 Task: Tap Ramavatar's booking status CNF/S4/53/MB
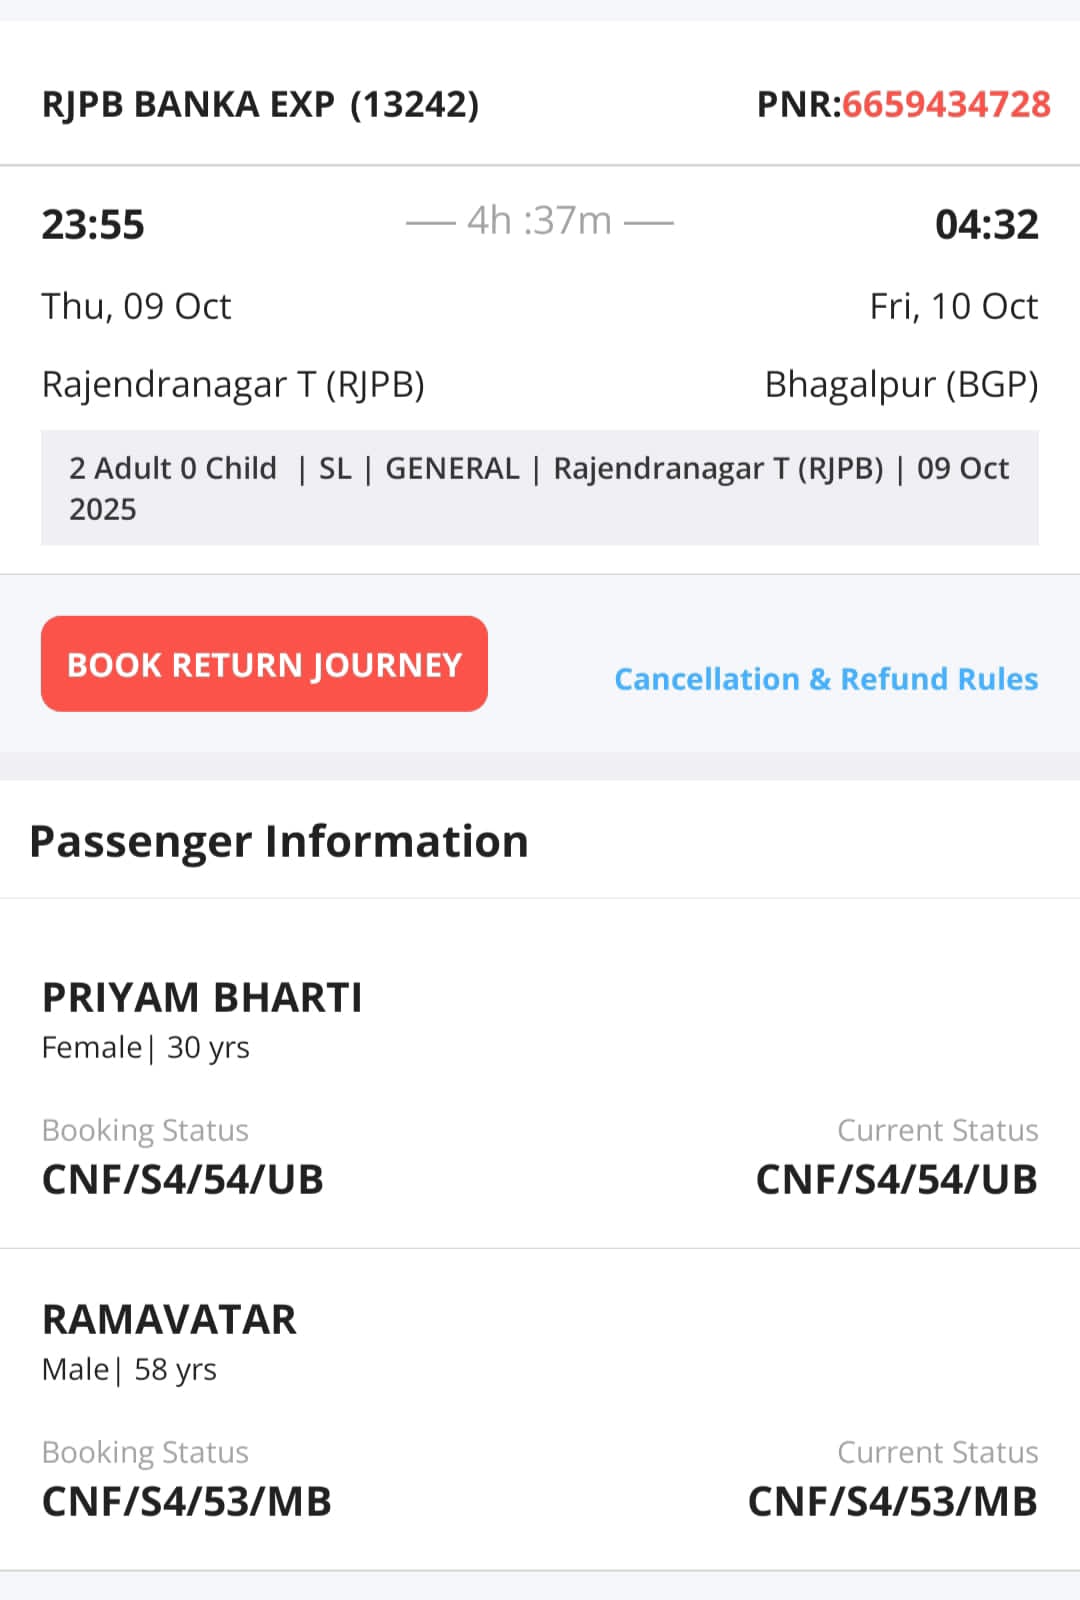[x=186, y=1501]
